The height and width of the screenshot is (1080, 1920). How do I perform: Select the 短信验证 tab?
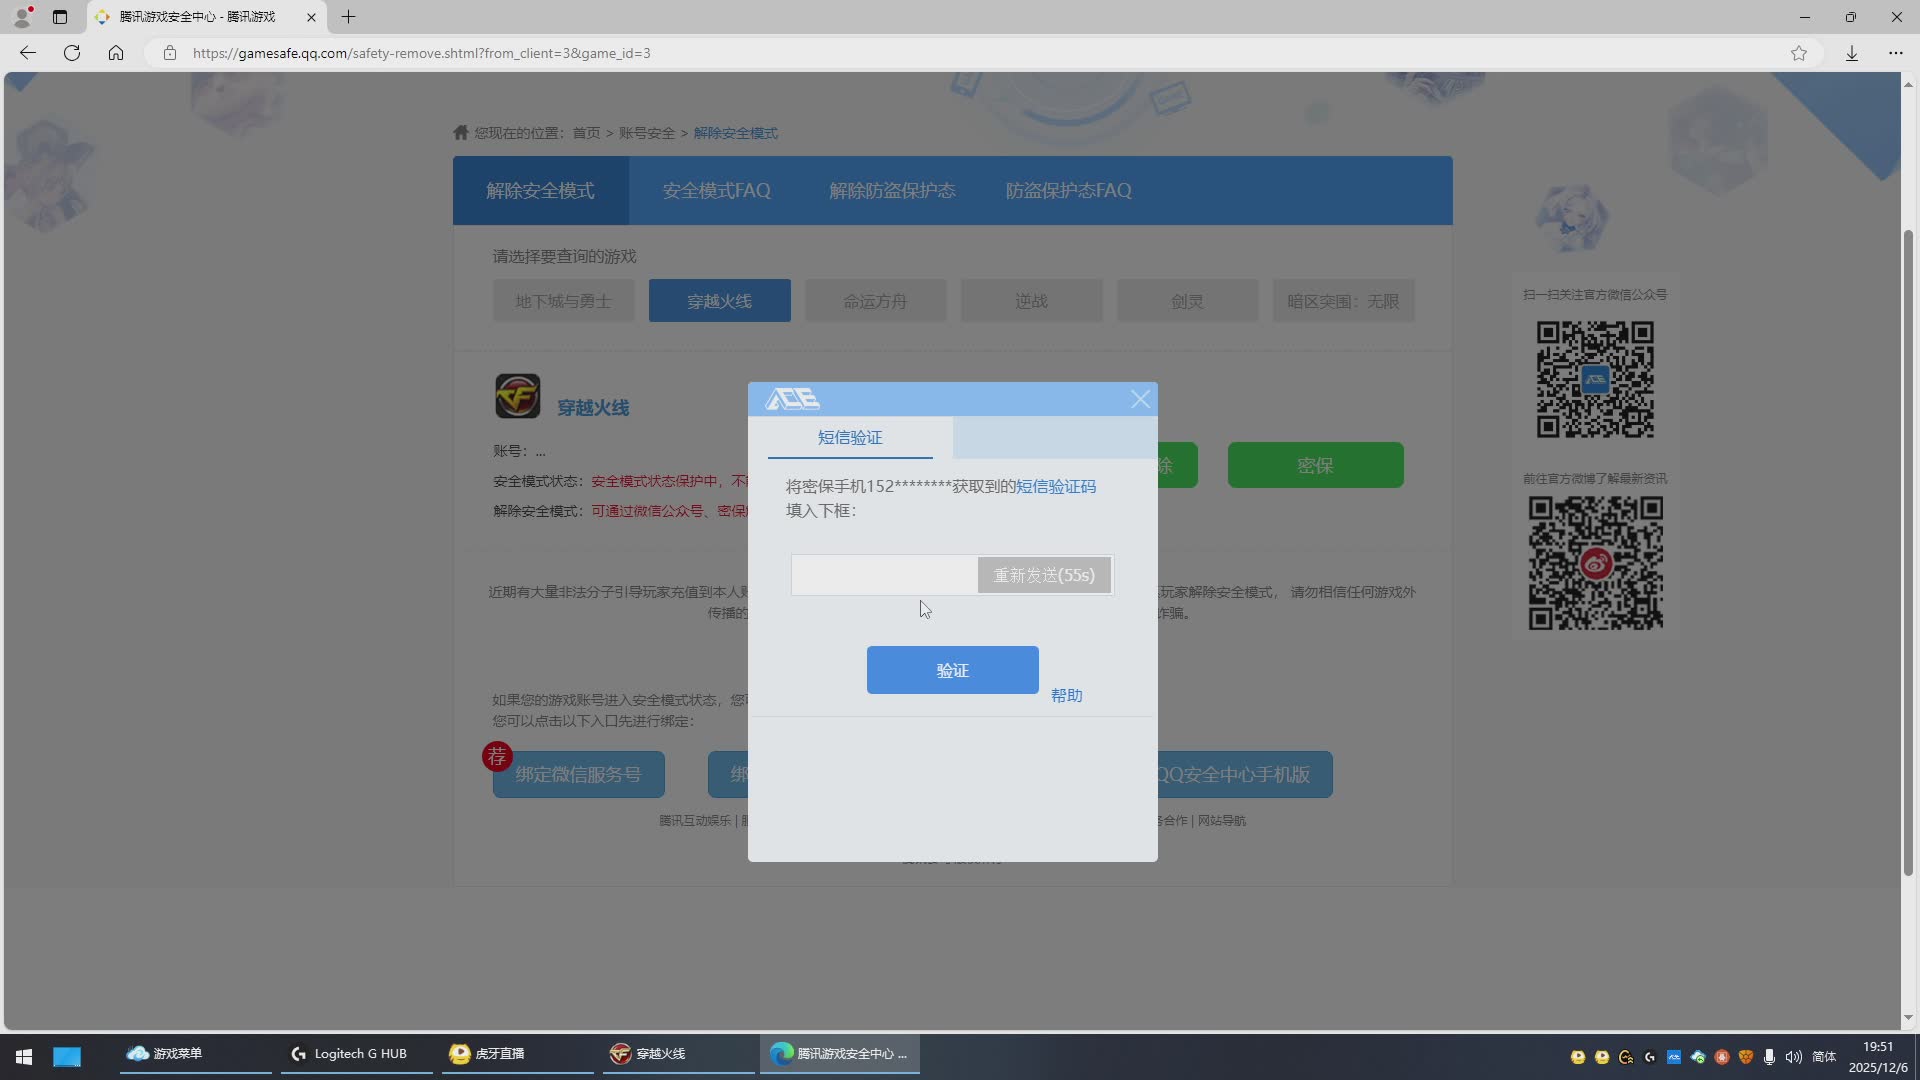[850, 438]
